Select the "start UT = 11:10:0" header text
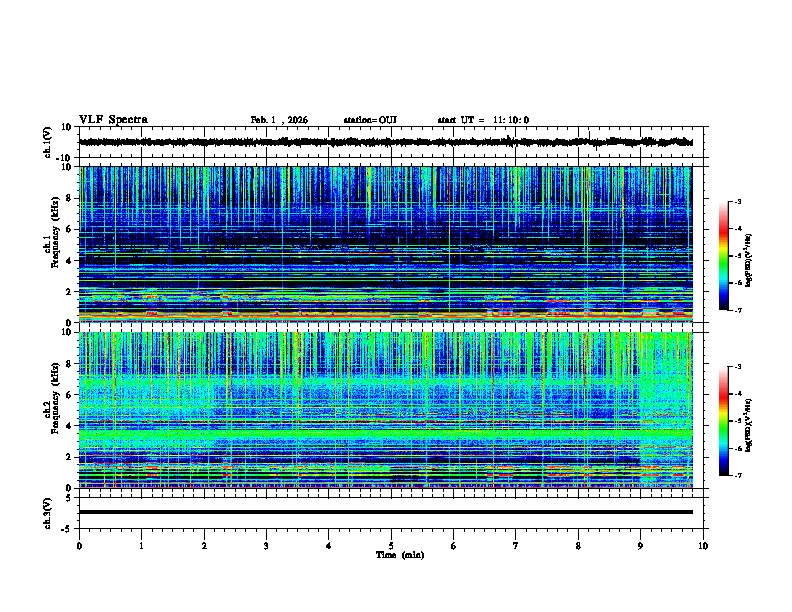This screenshot has height=612, width=792. coord(483,120)
